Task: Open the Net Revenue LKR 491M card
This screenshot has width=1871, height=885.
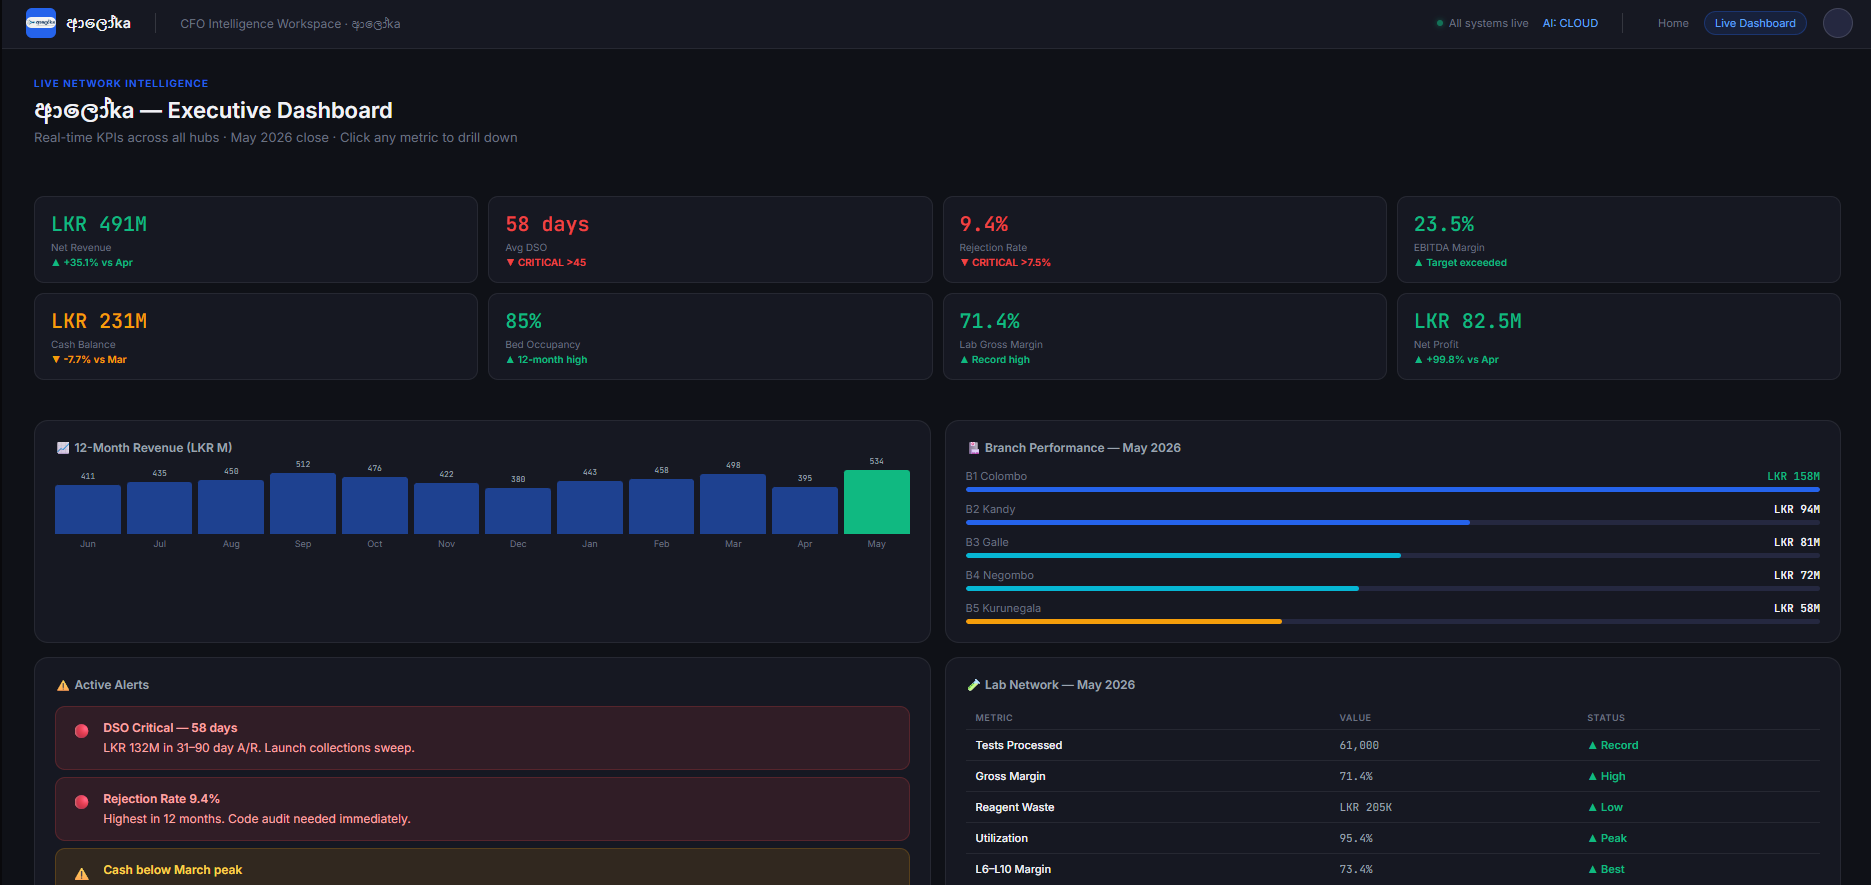Action: (x=256, y=239)
